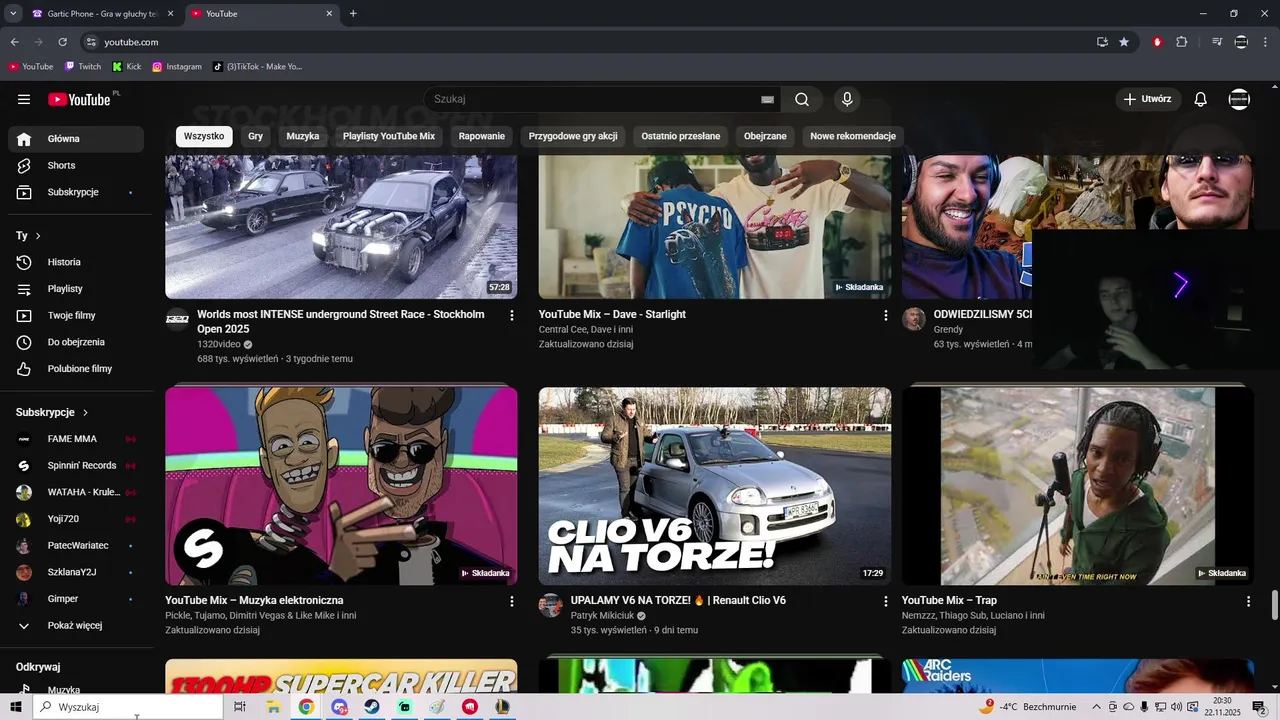Open FAME MMA channel subscription
The image size is (1280, 720).
[76, 439]
